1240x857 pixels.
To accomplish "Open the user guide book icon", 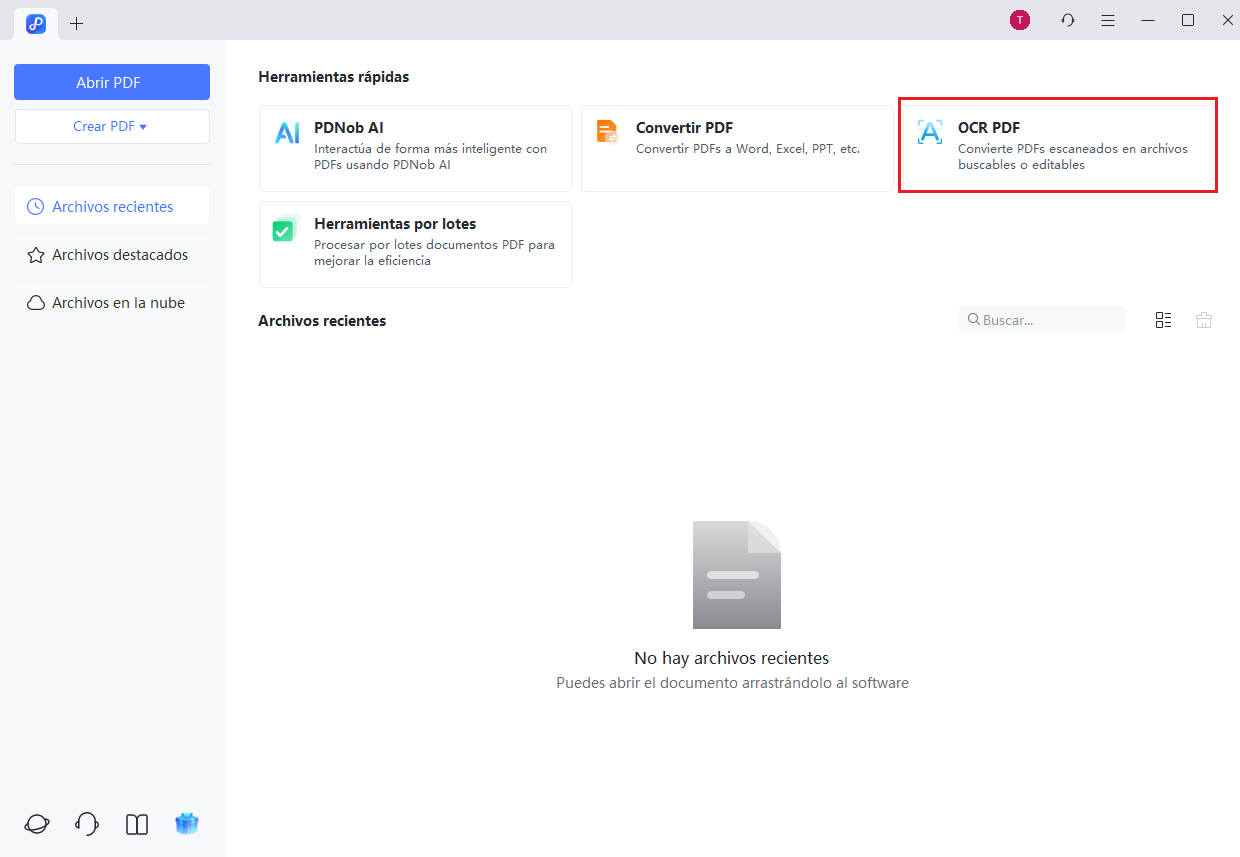I will coord(137,824).
